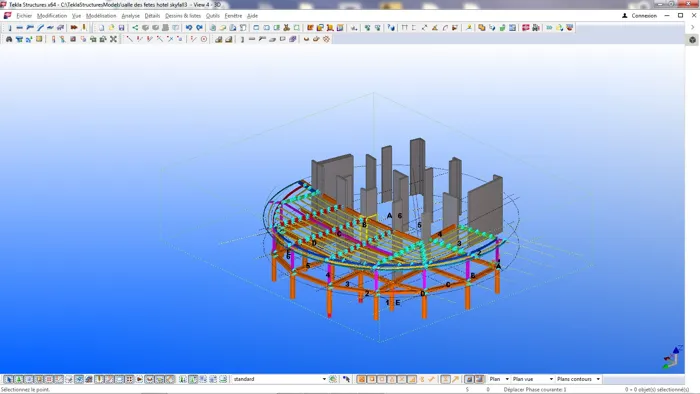Screen dimensions: 700x394
Task: Open the Plan dropdown
Action: [x=499, y=379]
